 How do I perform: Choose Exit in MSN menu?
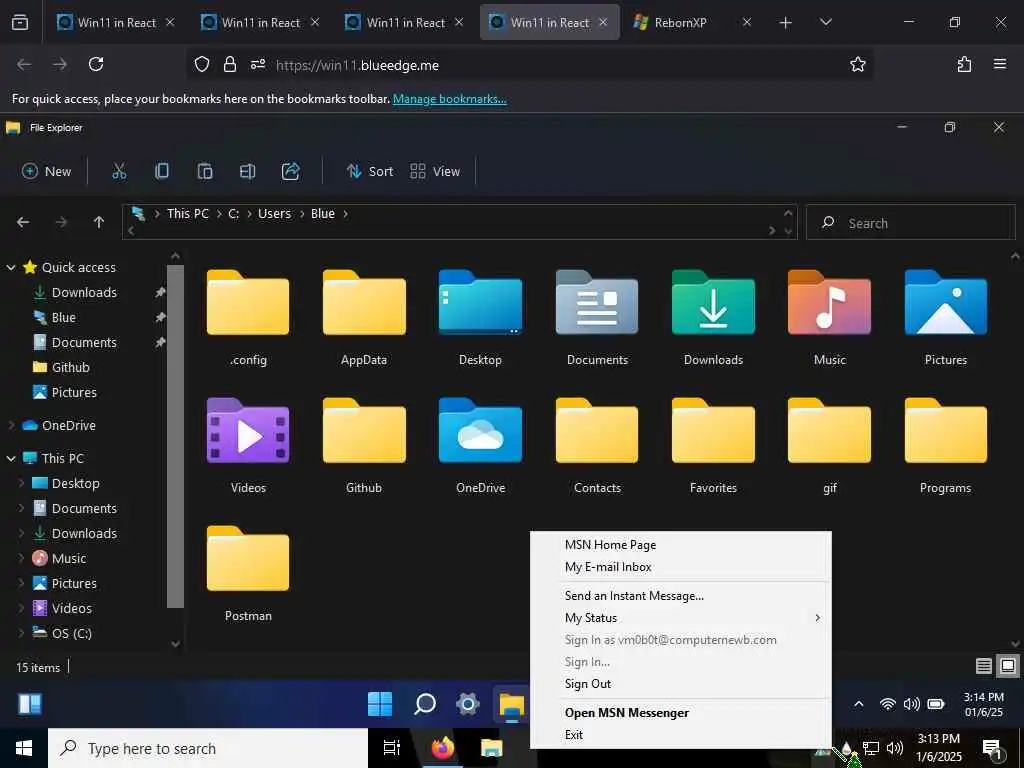point(680,735)
